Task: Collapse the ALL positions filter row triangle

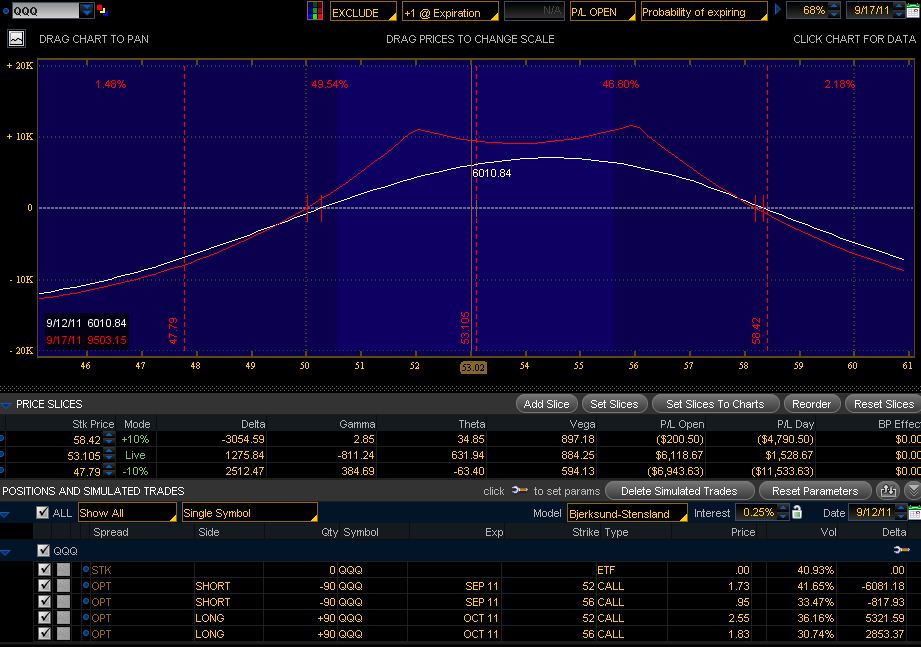Action: pyautogui.click(x=5, y=514)
